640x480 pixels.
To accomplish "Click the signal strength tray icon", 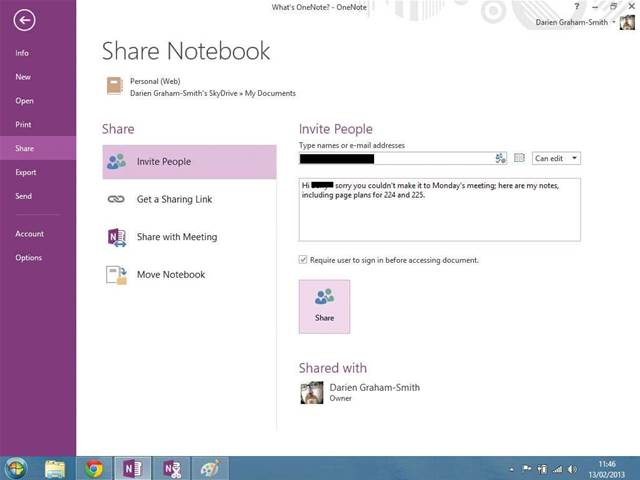I will click(558, 469).
